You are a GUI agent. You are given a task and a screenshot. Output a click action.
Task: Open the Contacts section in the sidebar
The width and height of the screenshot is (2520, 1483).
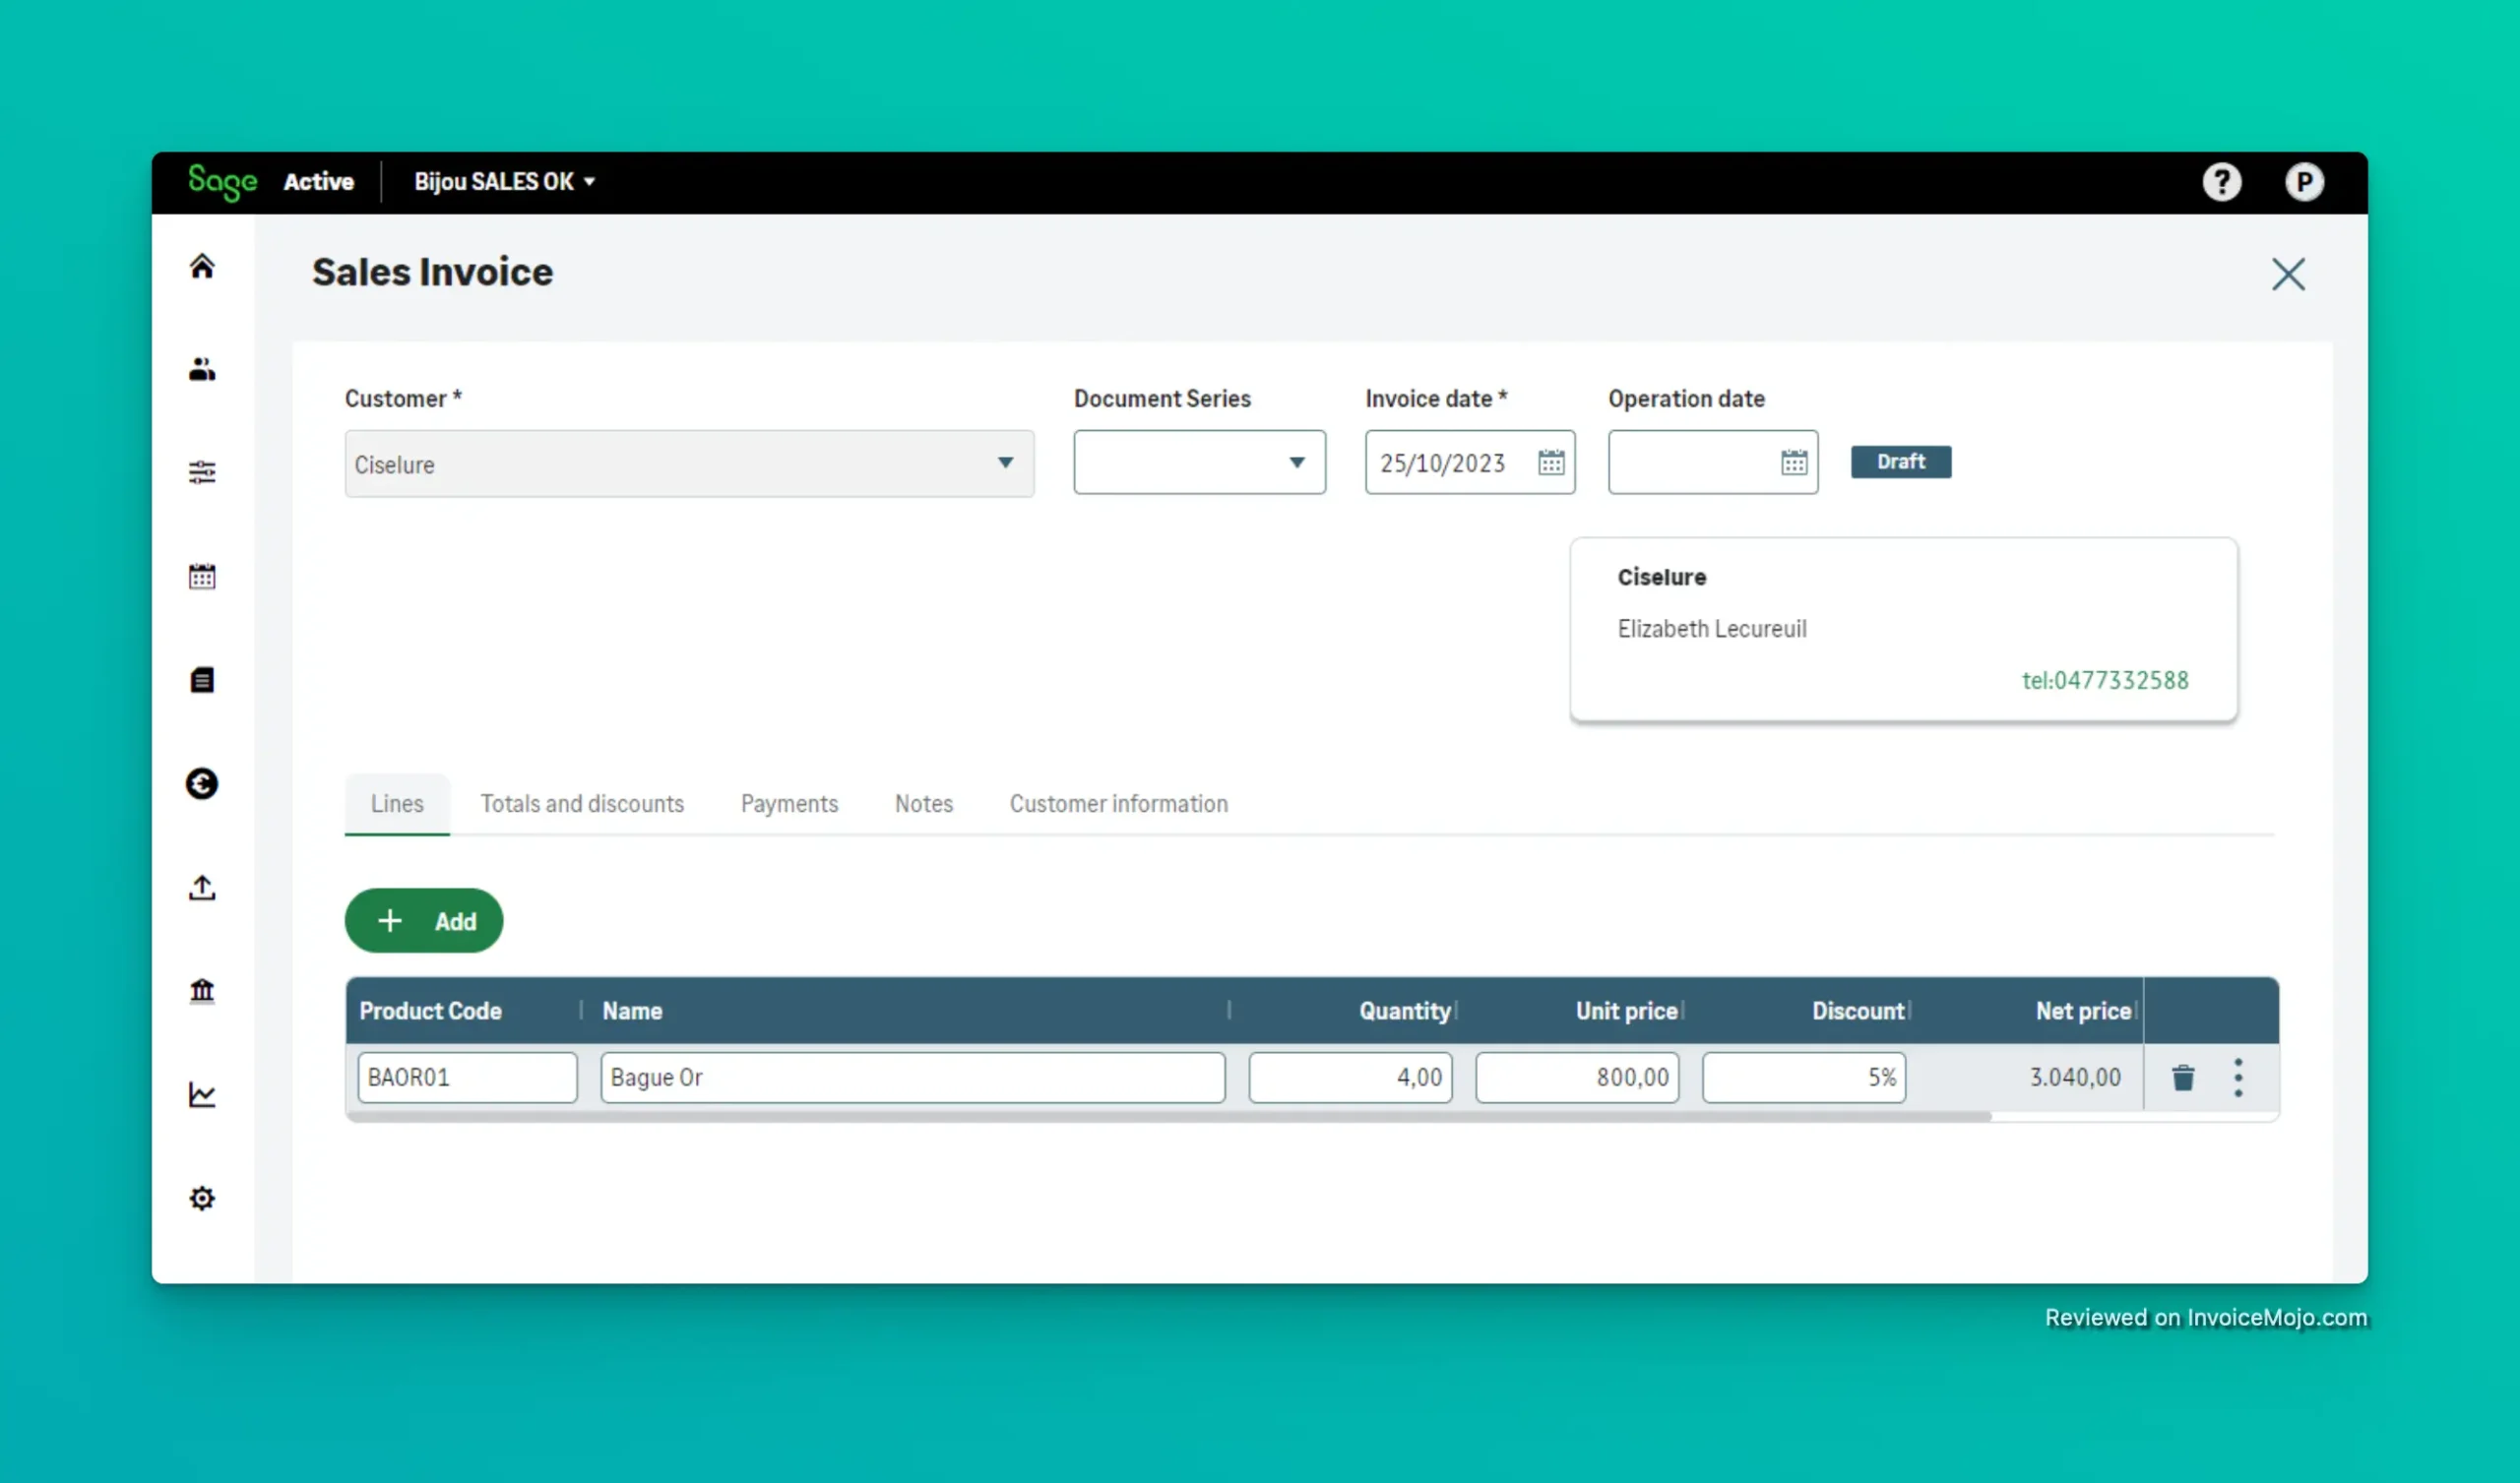click(x=202, y=369)
